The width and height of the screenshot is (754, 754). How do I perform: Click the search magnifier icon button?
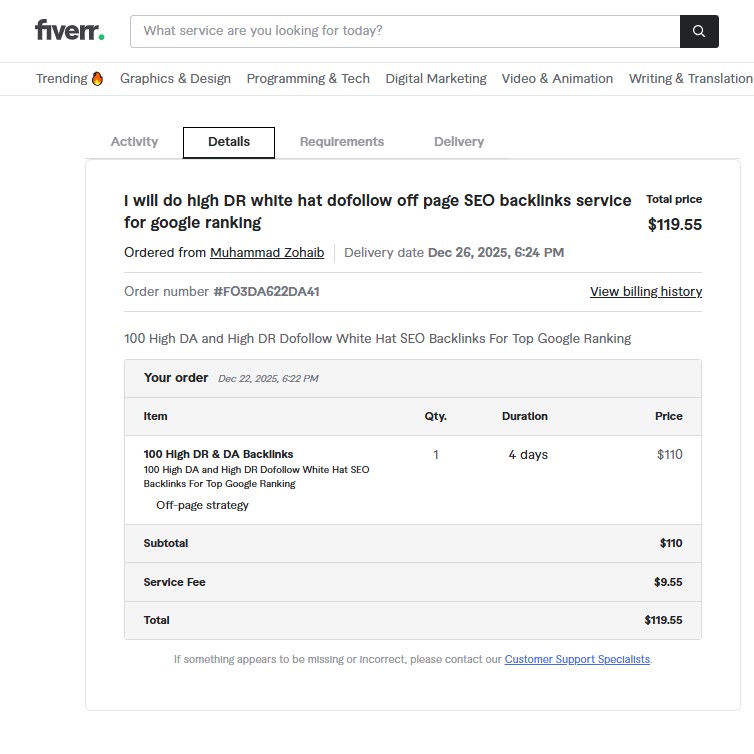point(699,31)
